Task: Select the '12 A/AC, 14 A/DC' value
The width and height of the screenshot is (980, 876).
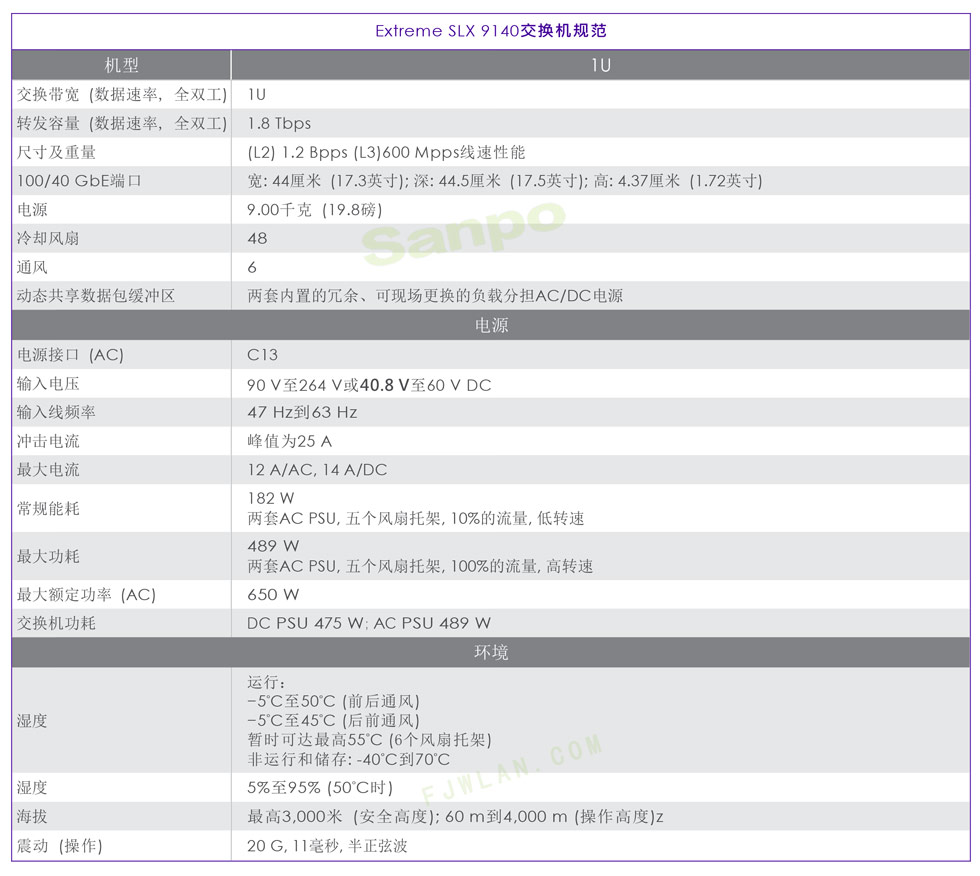Action: click(x=317, y=469)
